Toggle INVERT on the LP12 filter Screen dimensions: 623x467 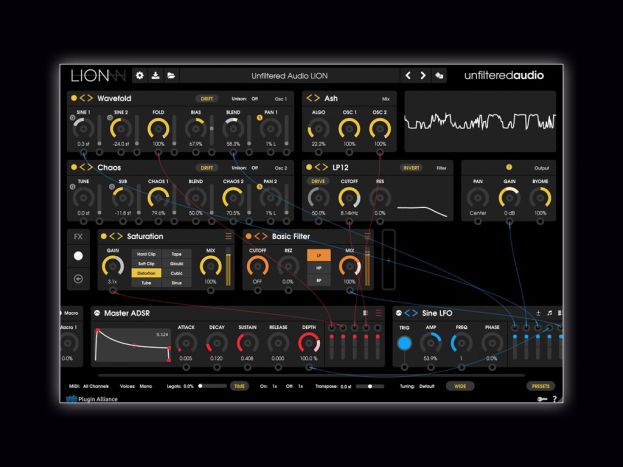point(411,168)
